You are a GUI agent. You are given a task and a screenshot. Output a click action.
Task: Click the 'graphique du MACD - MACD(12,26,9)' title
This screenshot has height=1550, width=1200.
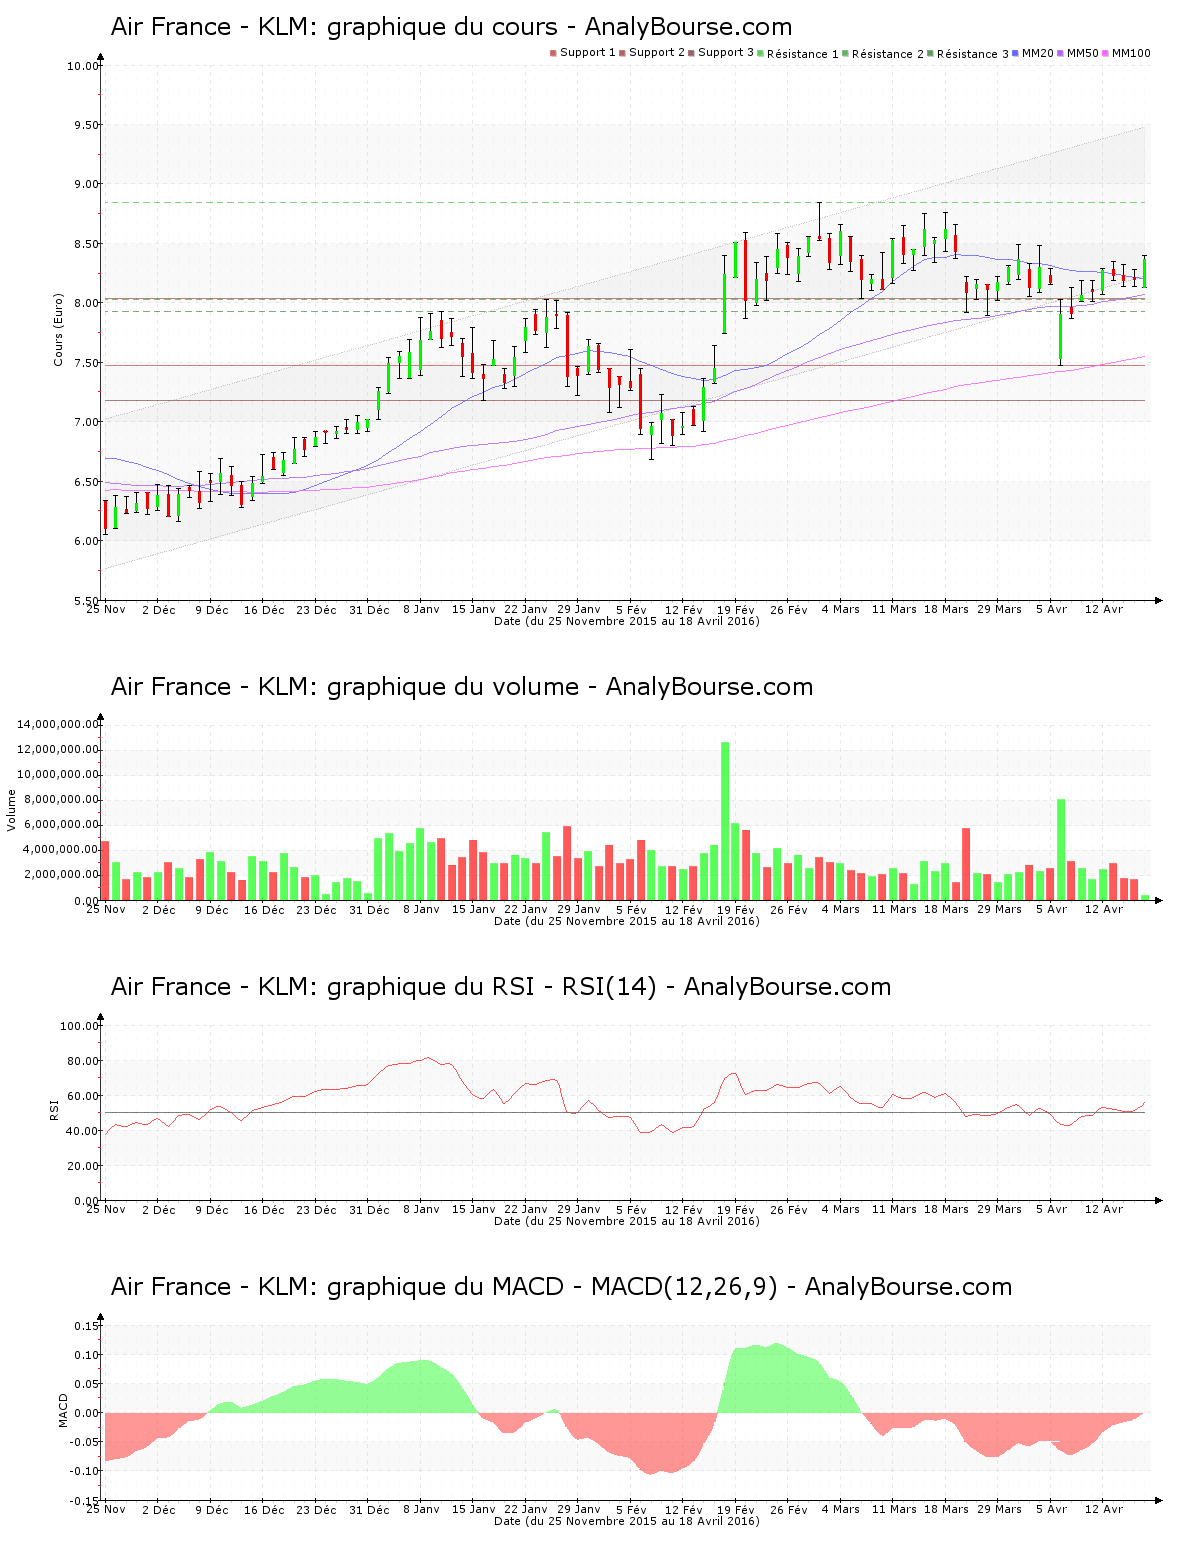561,1287
